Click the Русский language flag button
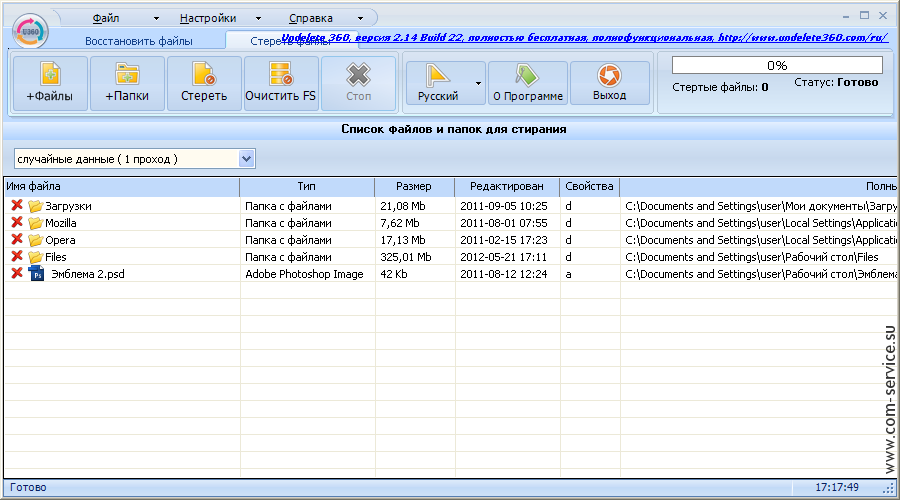 click(439, 83)
